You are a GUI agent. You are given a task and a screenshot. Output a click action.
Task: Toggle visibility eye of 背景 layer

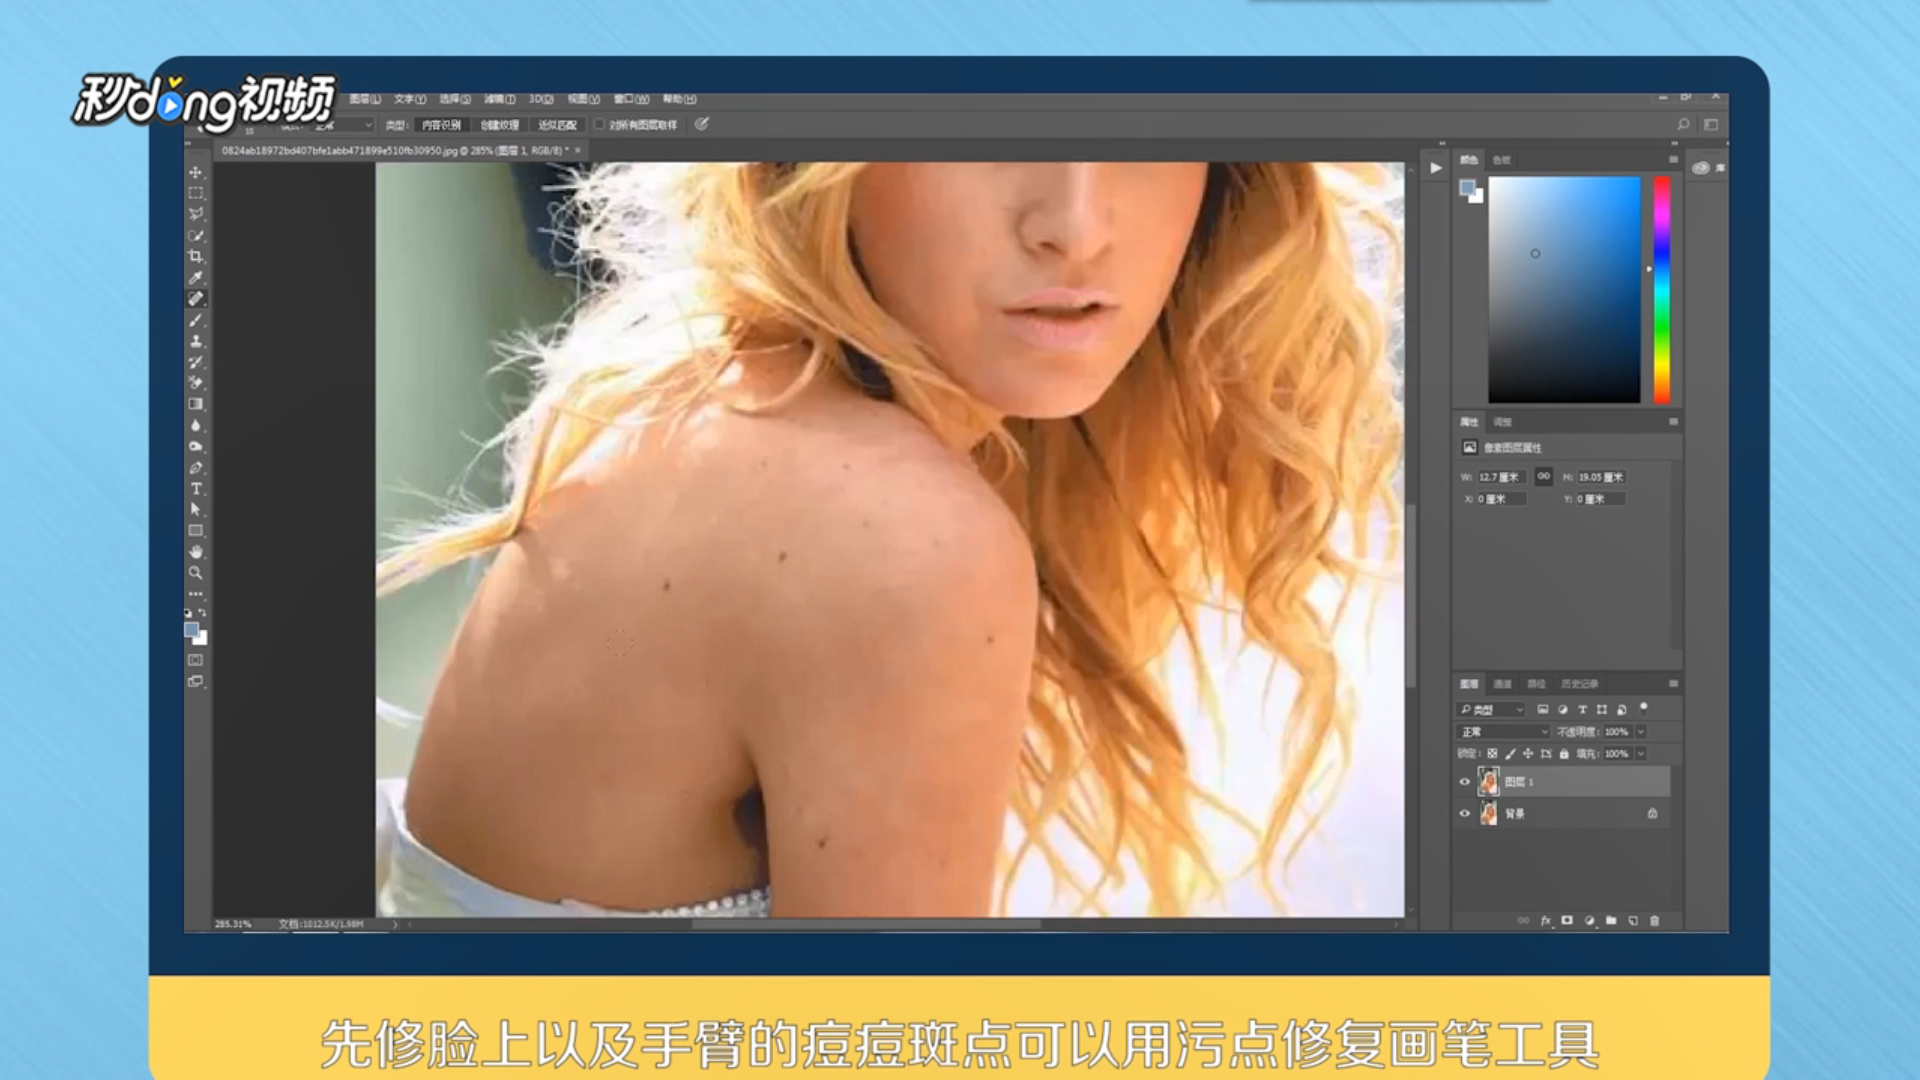(1465, 814)
